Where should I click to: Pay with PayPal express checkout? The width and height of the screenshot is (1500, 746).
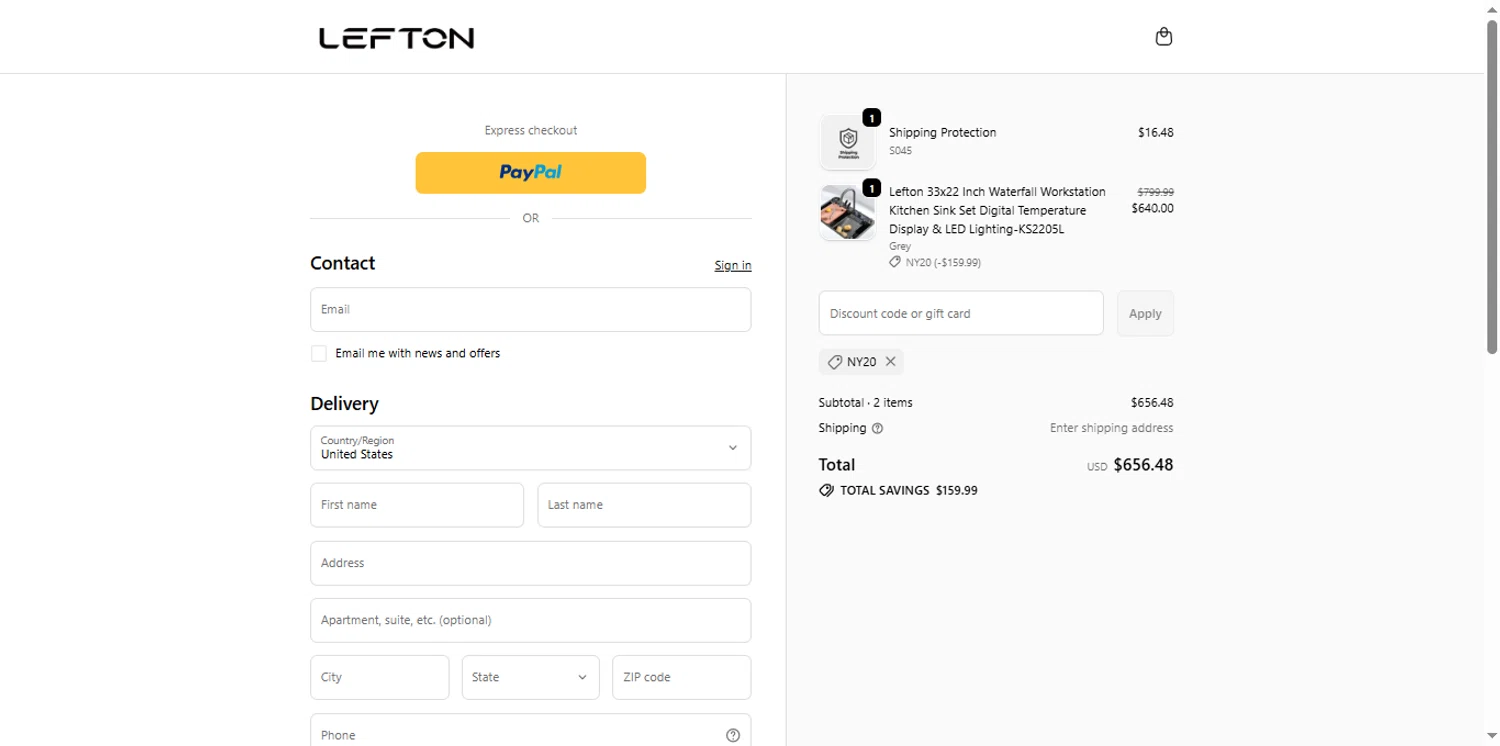coord(531,172)
